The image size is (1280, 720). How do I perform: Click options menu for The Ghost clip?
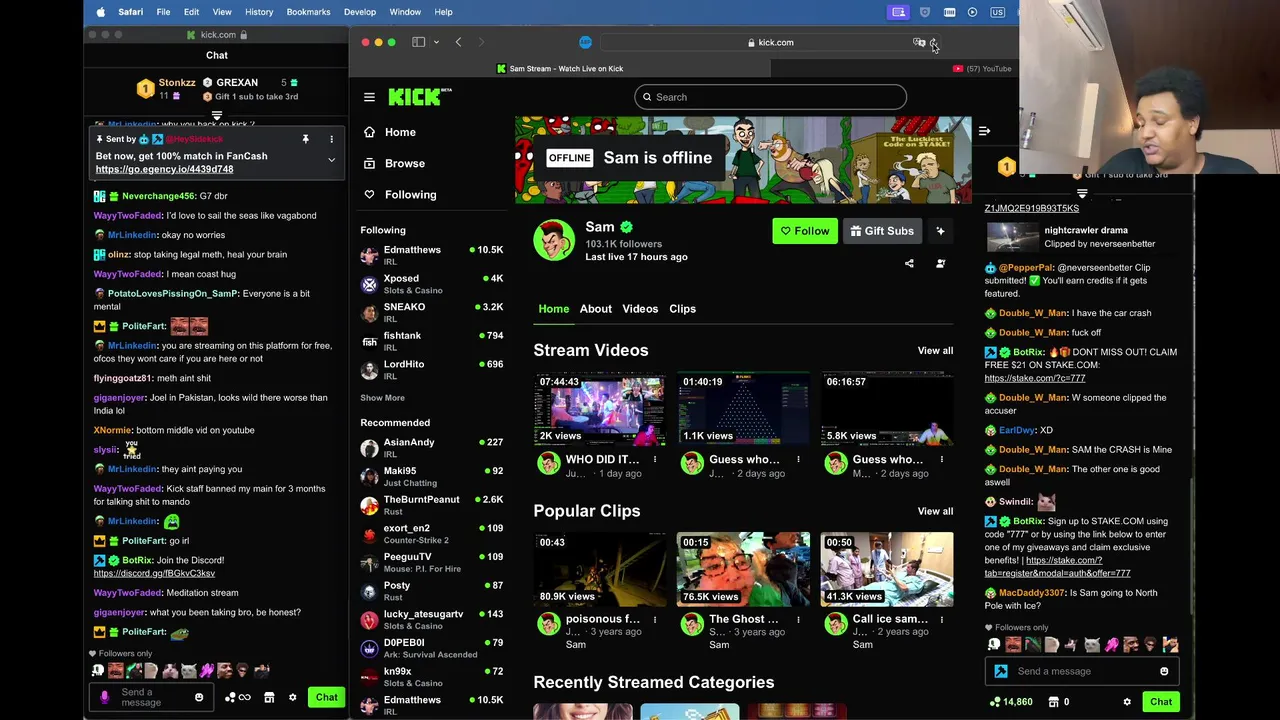coord(798,619)
